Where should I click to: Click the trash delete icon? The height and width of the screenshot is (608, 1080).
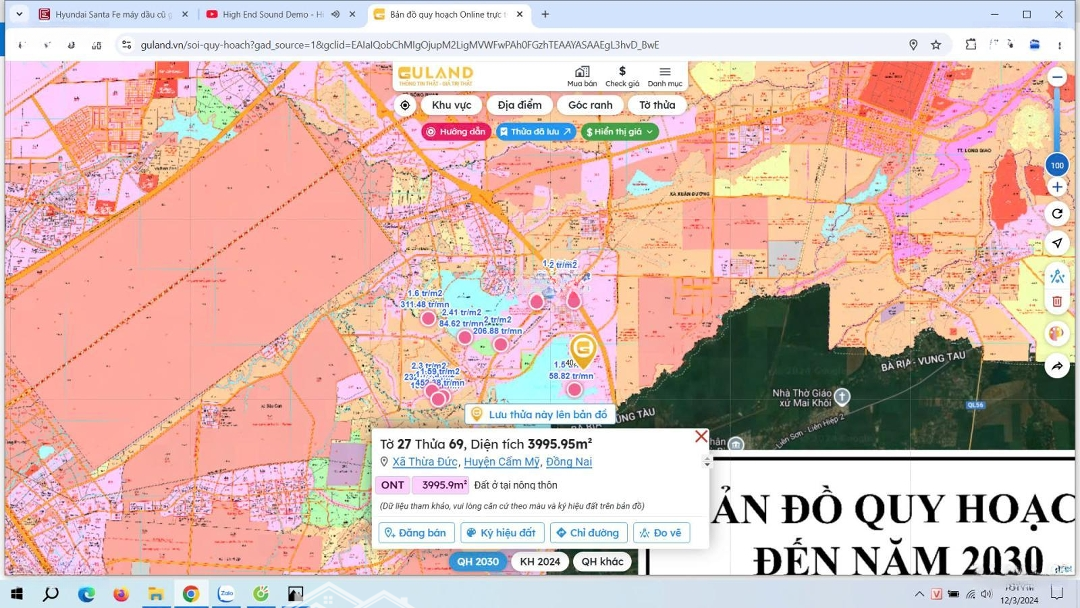pyautogui.click(x=1057, y=301)
